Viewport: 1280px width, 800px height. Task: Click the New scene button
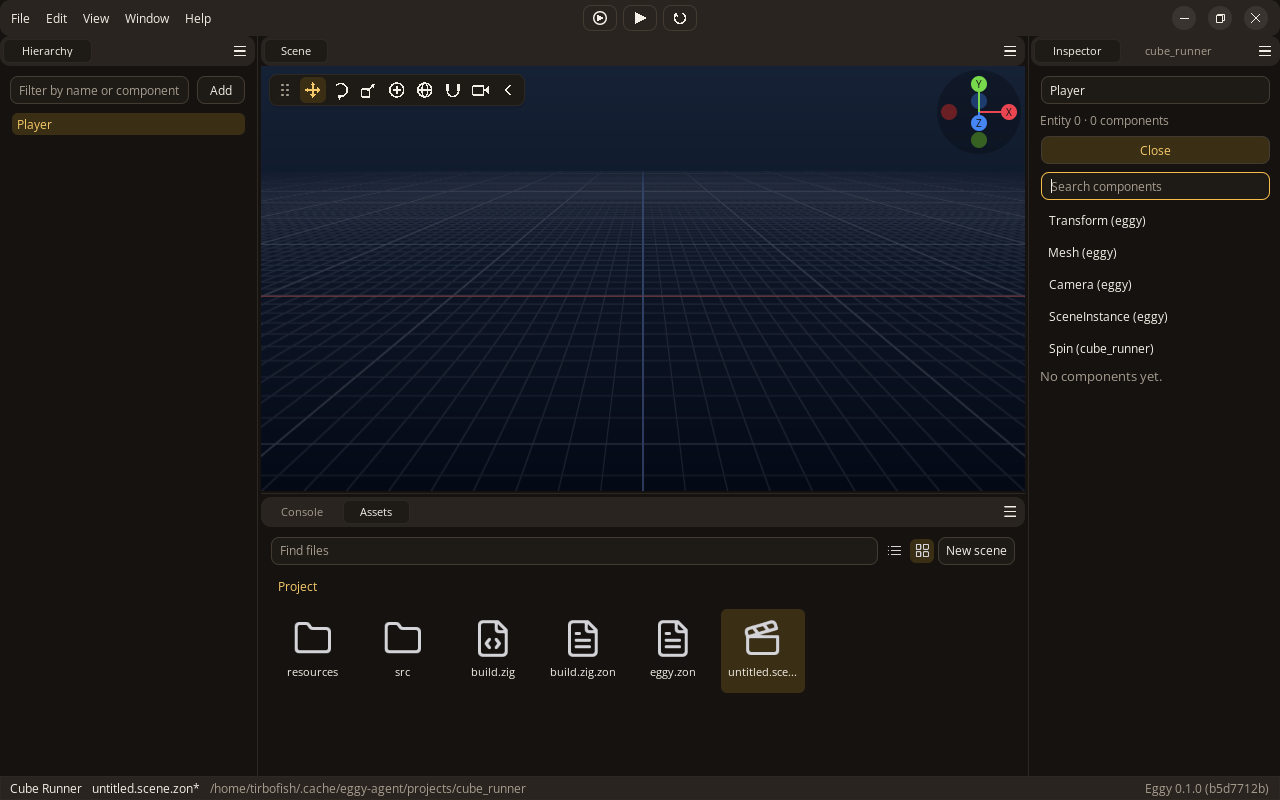[976, 551]
